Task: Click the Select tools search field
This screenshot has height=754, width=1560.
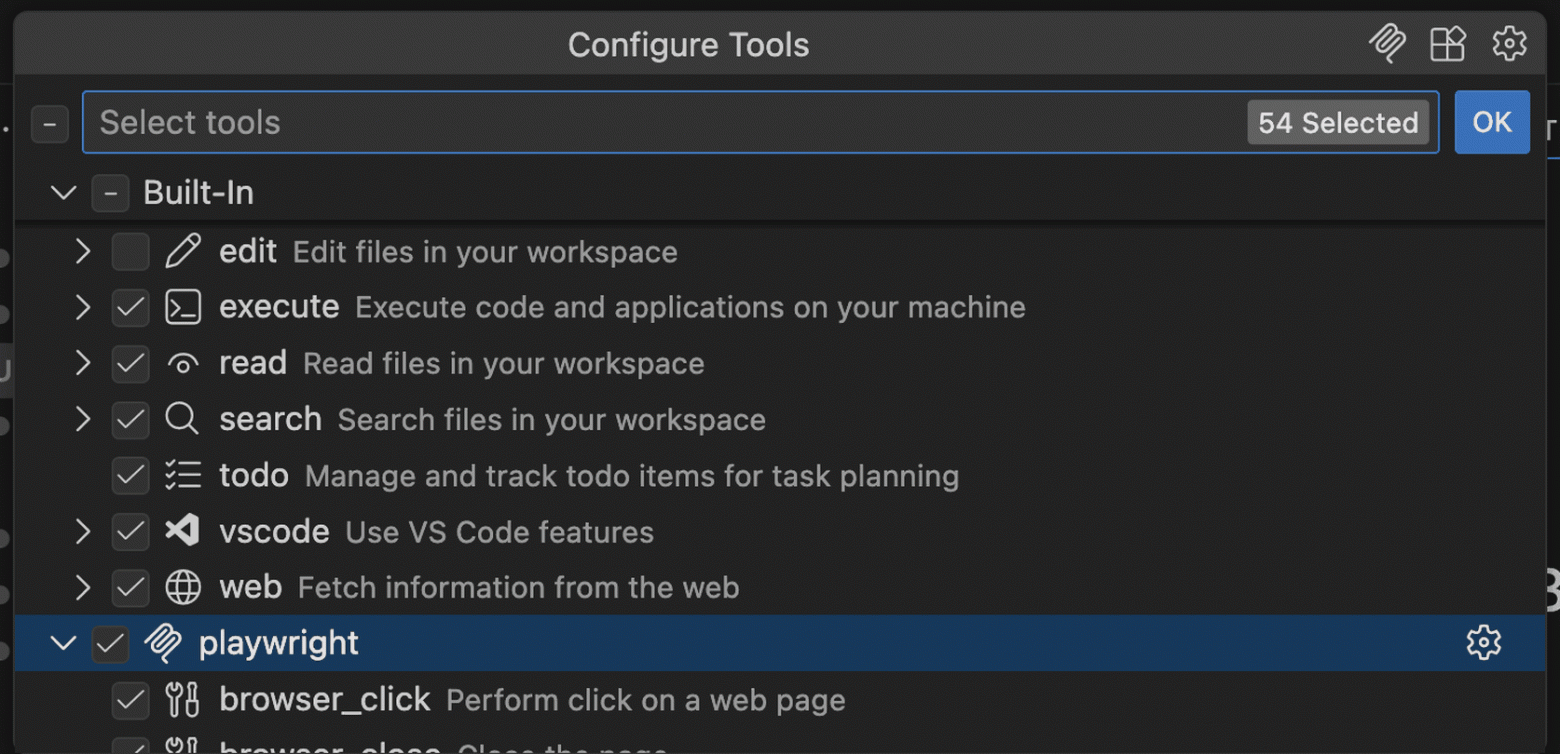Action: [x=600, y=122]
